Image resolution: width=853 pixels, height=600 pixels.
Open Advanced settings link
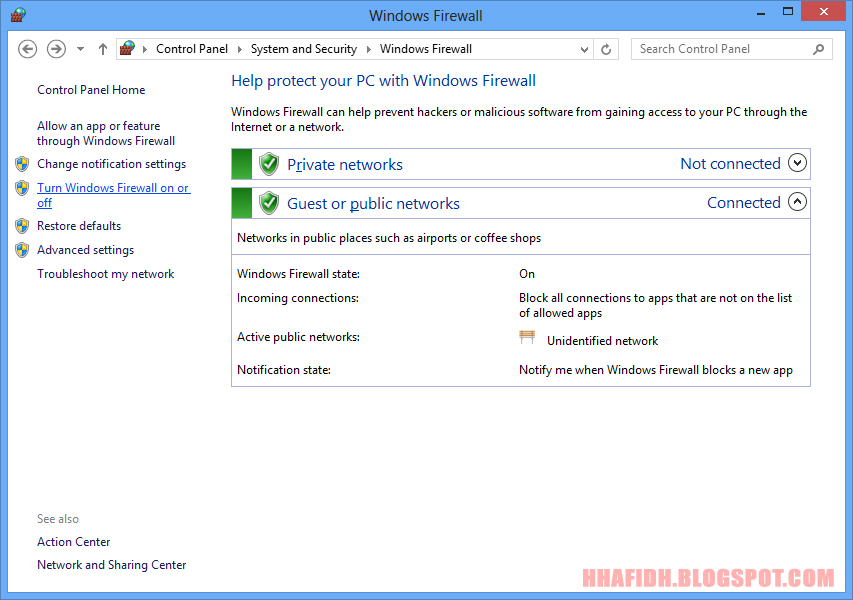pyautogui.click(x=85, y=250)
